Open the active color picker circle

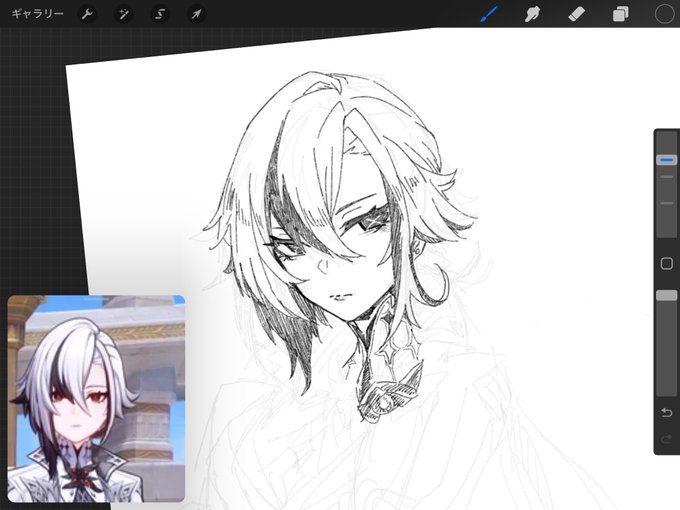(664, 14)
